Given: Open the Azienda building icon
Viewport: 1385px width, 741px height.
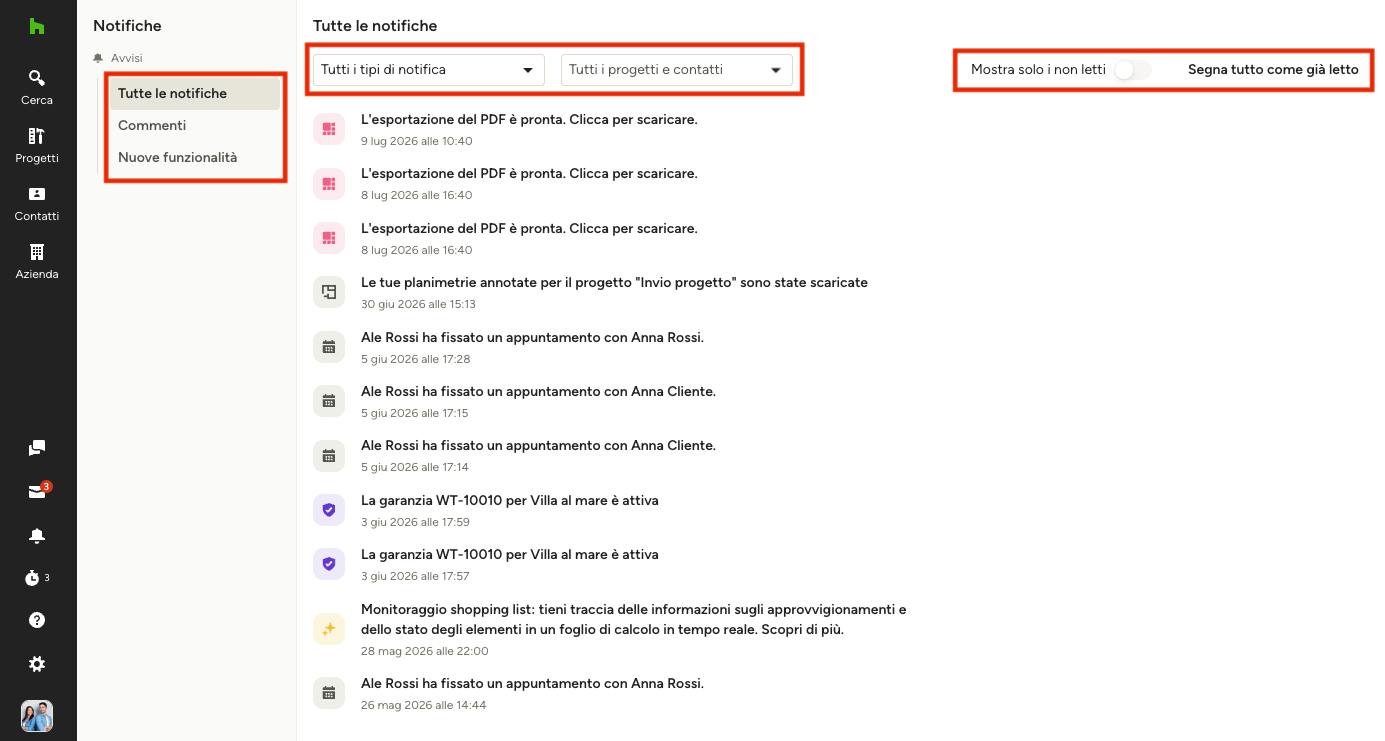Looking at the screenshot, I should coord(37,261).
